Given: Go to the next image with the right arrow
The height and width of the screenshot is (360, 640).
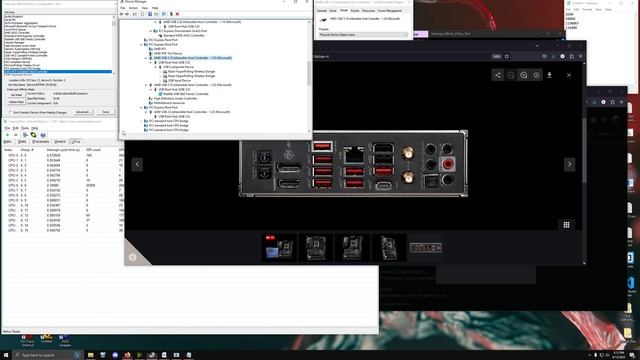Looking at the screenshot, I should click(569, 164).
